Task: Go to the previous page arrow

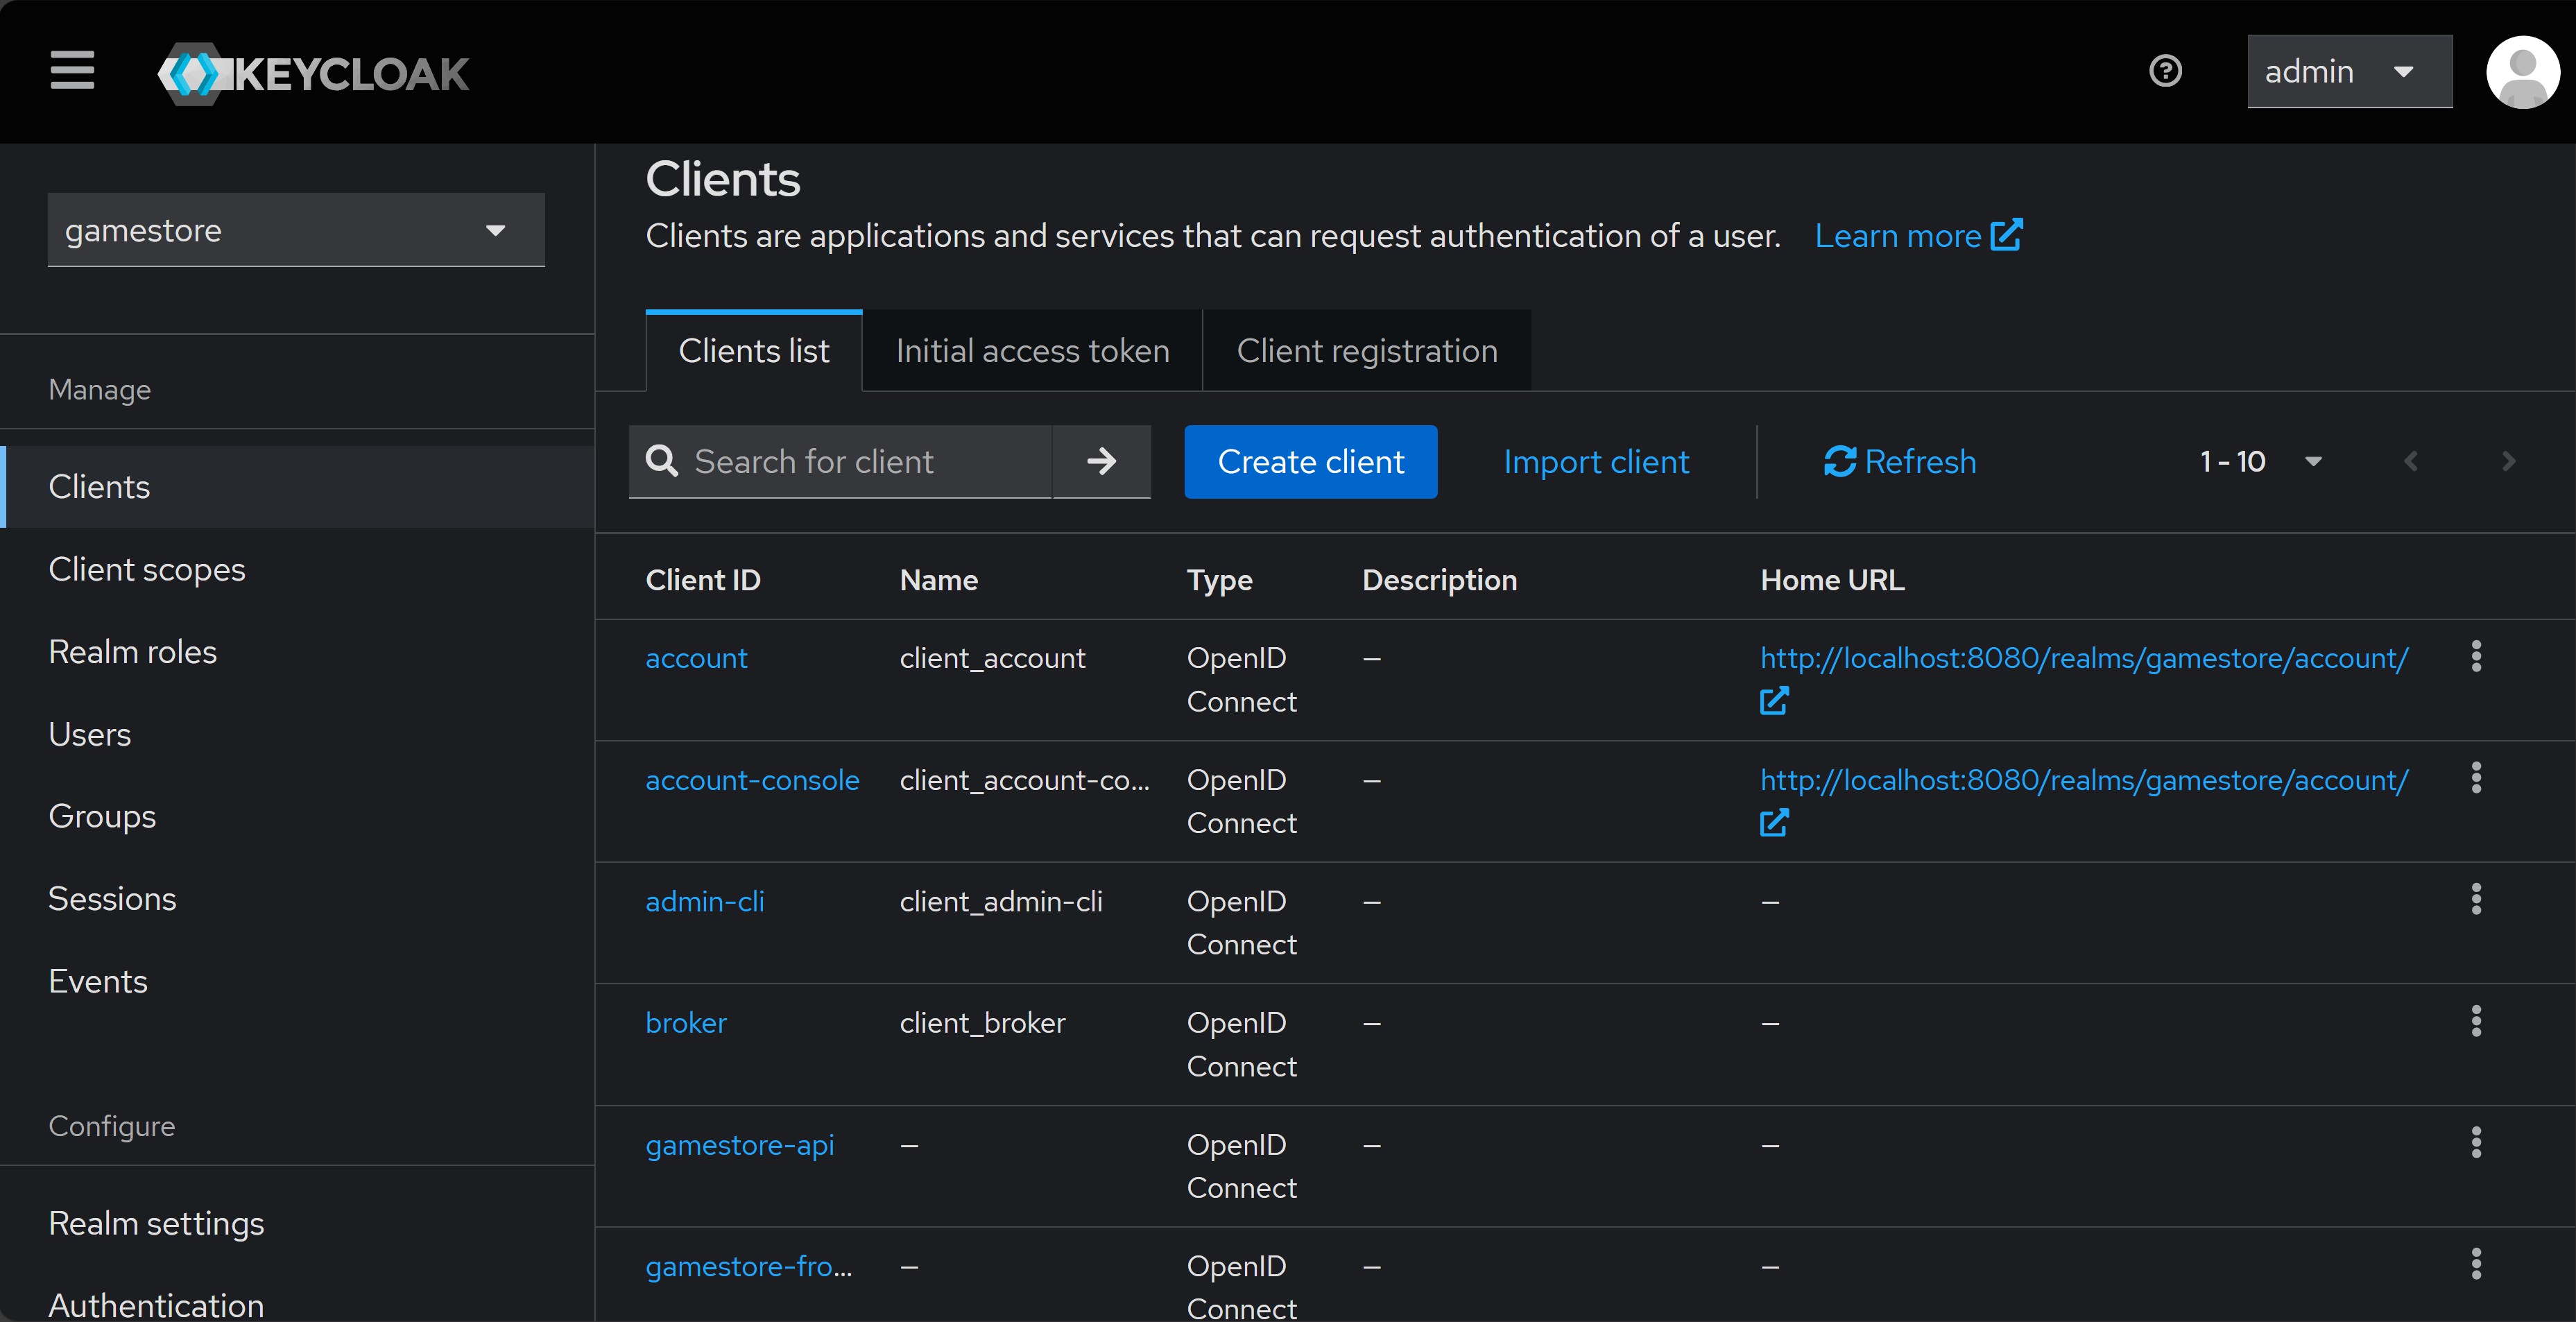Action: point(2410,461)
